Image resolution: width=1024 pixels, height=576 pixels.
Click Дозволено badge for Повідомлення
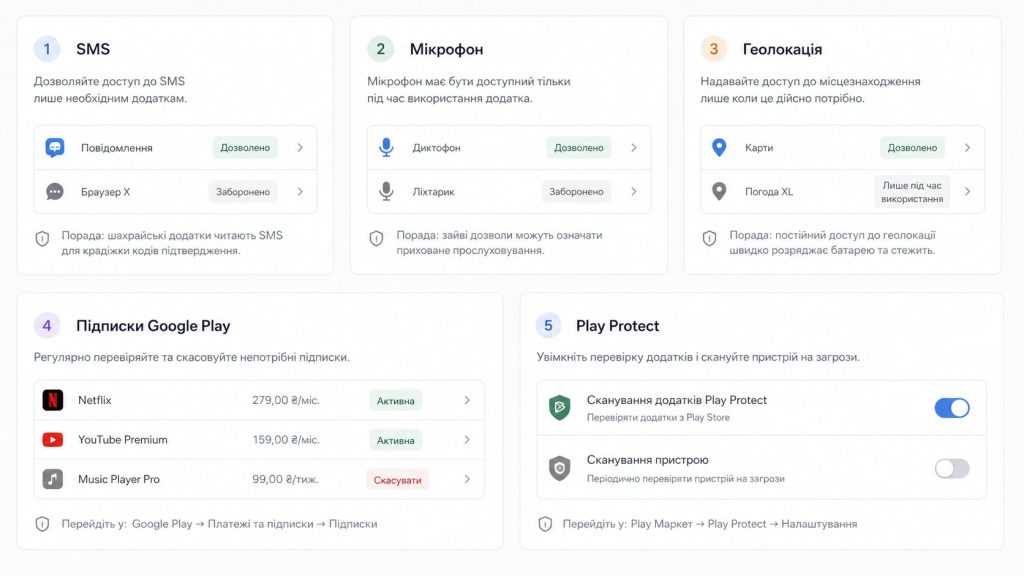pos(245,148)
